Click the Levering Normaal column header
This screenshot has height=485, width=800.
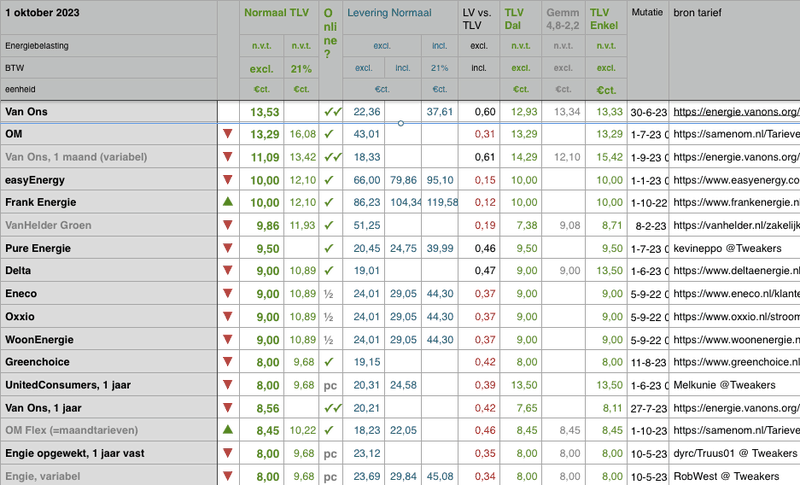[389, 13]
